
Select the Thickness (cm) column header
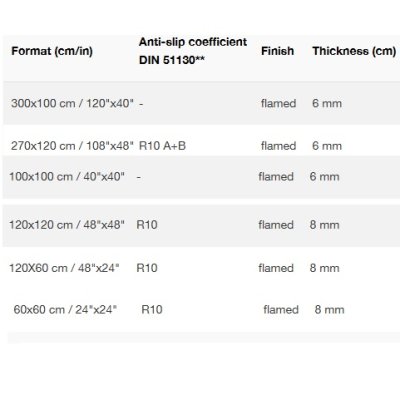354,51
